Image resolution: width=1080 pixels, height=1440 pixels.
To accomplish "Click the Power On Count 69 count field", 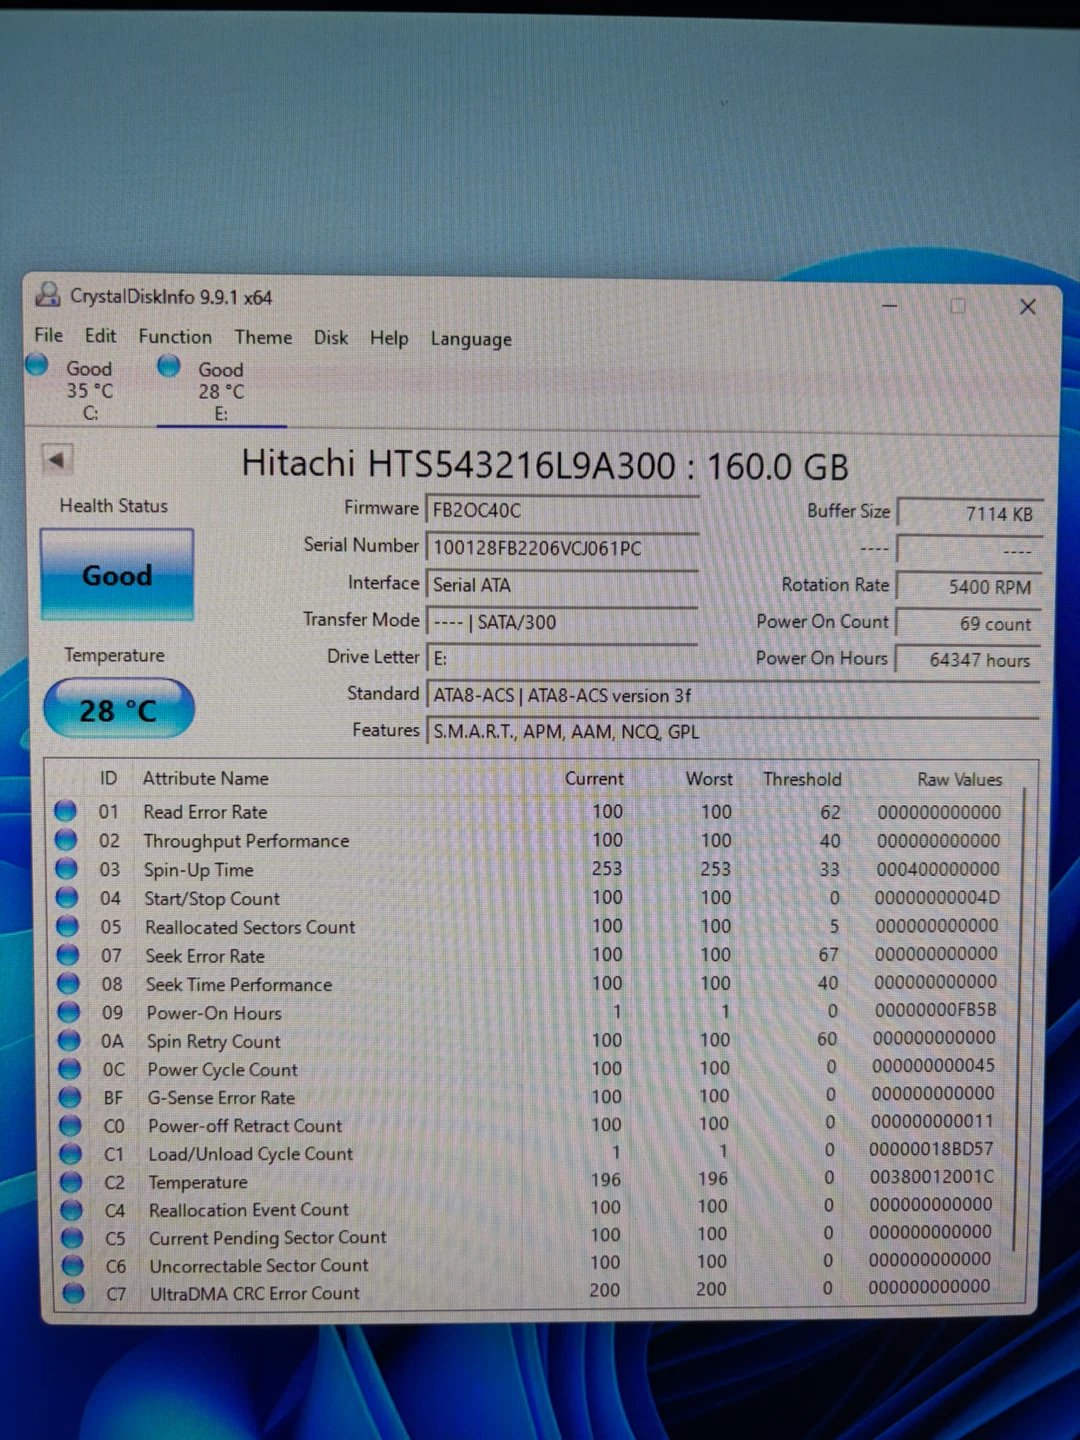I will tap(970, 623).
